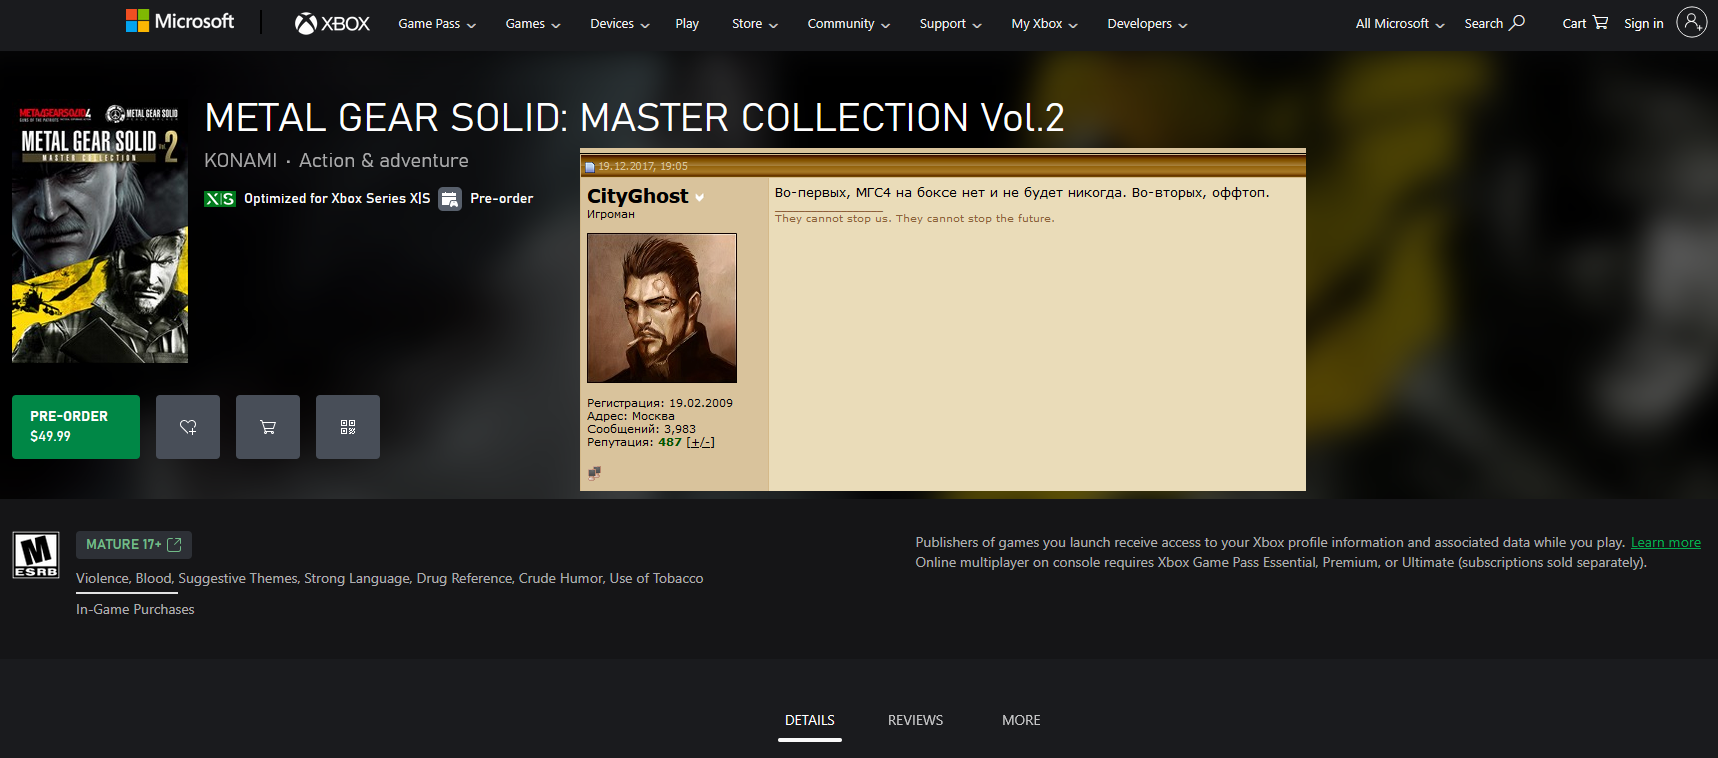This screenshot has height=758, width=1718.
Task: Expand the My Xbox menu
Action: pyautogui.click(x=1045, y=24)
